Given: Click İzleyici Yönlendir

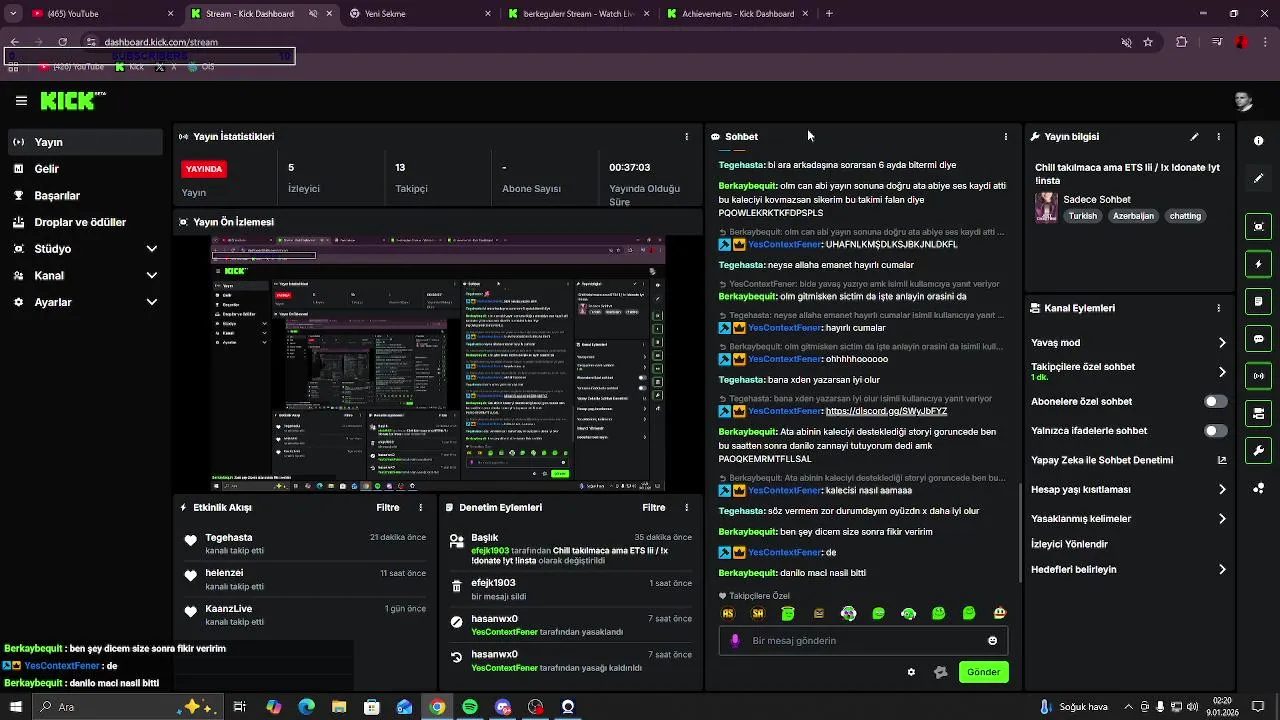Looking at the screenshot, I should pos(1069,544).
